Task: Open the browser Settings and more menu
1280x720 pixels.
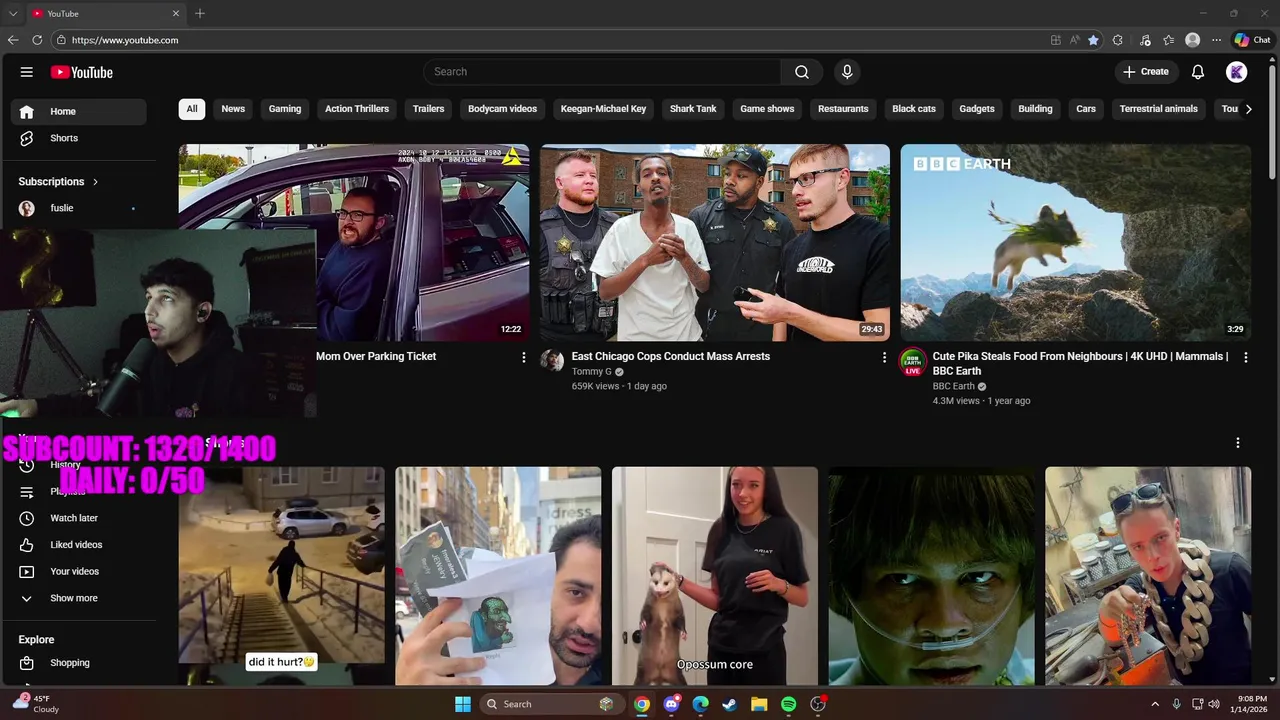Action: coord(1216,40)
